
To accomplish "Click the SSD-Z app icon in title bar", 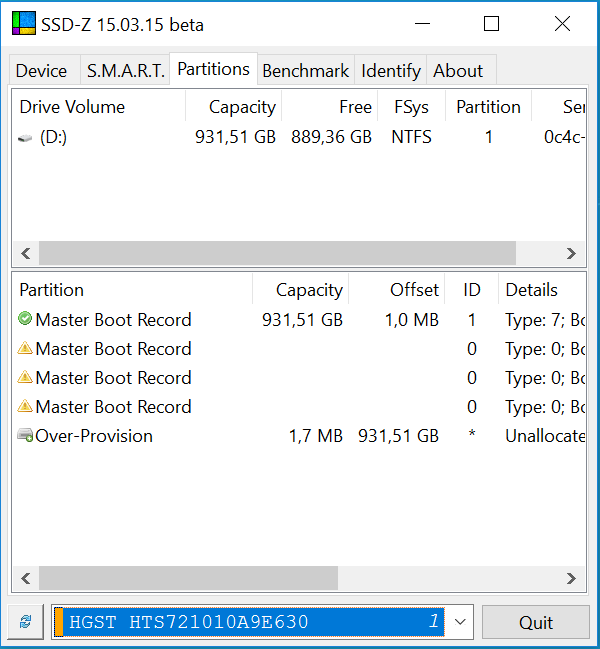I will click(x=24, y=24).
